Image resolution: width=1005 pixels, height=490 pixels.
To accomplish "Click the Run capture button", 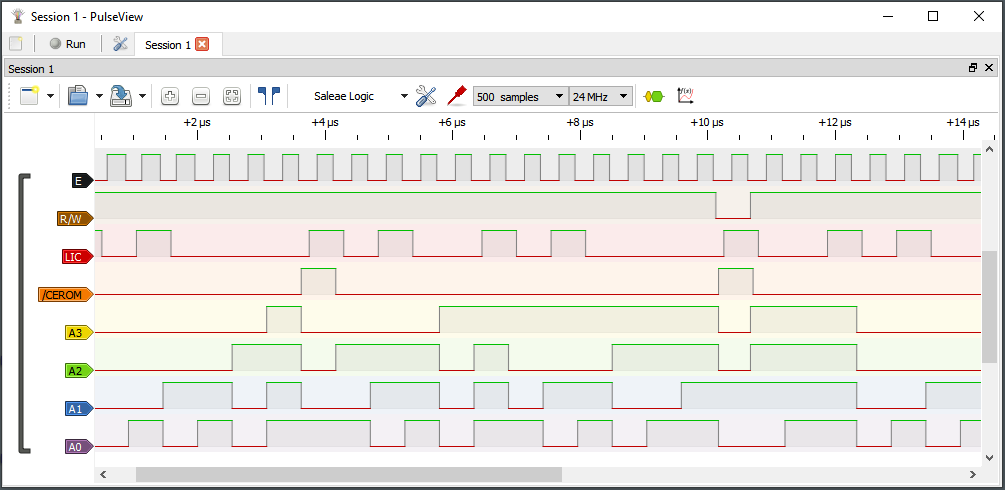I will pos(68,44).
